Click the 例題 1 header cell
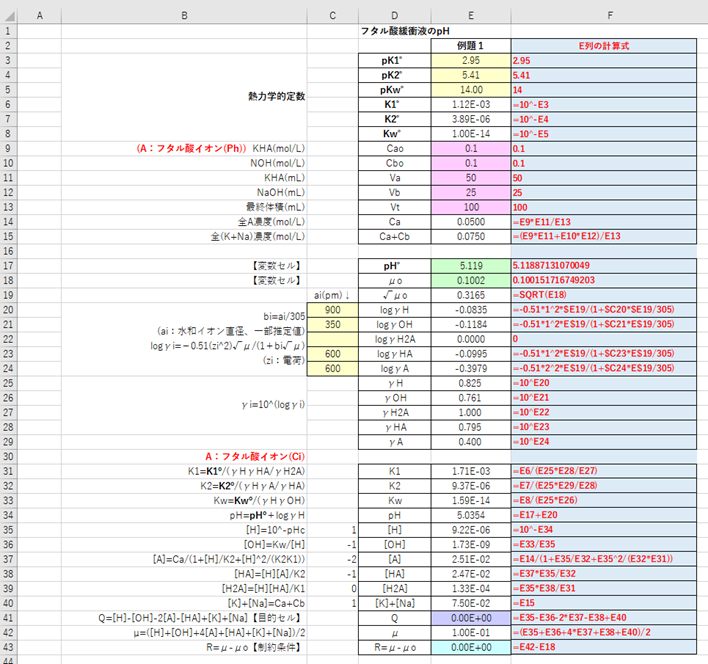This screenshot has width=708, height=664. point(471,46)
